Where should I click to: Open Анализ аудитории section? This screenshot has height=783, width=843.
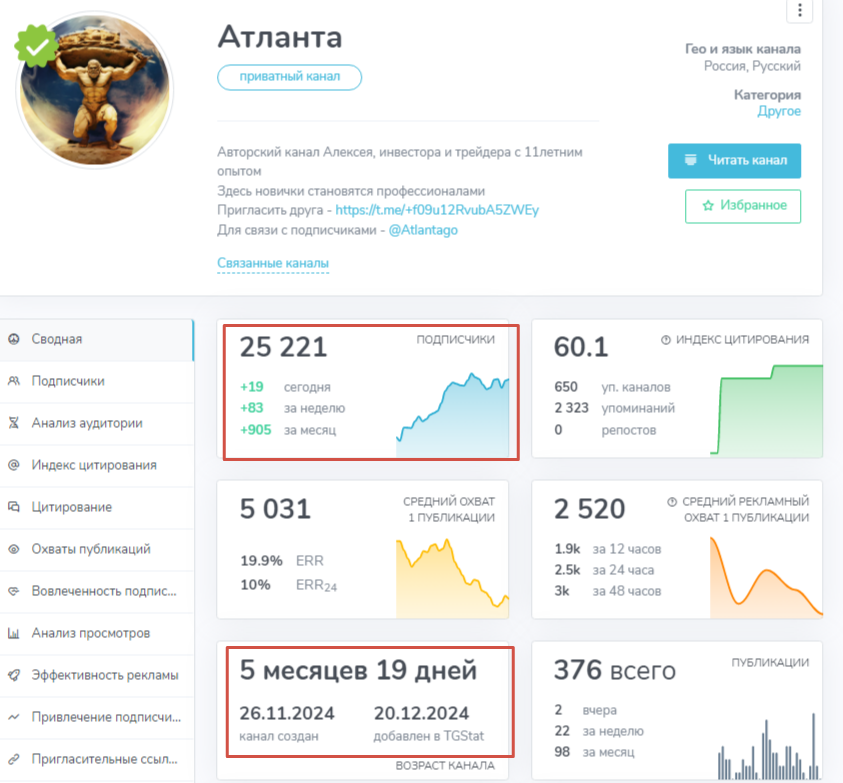click(x=97, y=423)
